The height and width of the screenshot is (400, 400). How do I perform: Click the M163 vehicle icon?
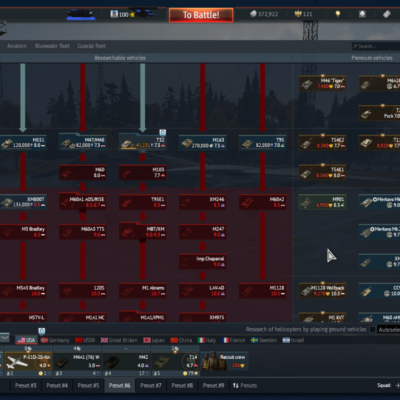(187, 144)
